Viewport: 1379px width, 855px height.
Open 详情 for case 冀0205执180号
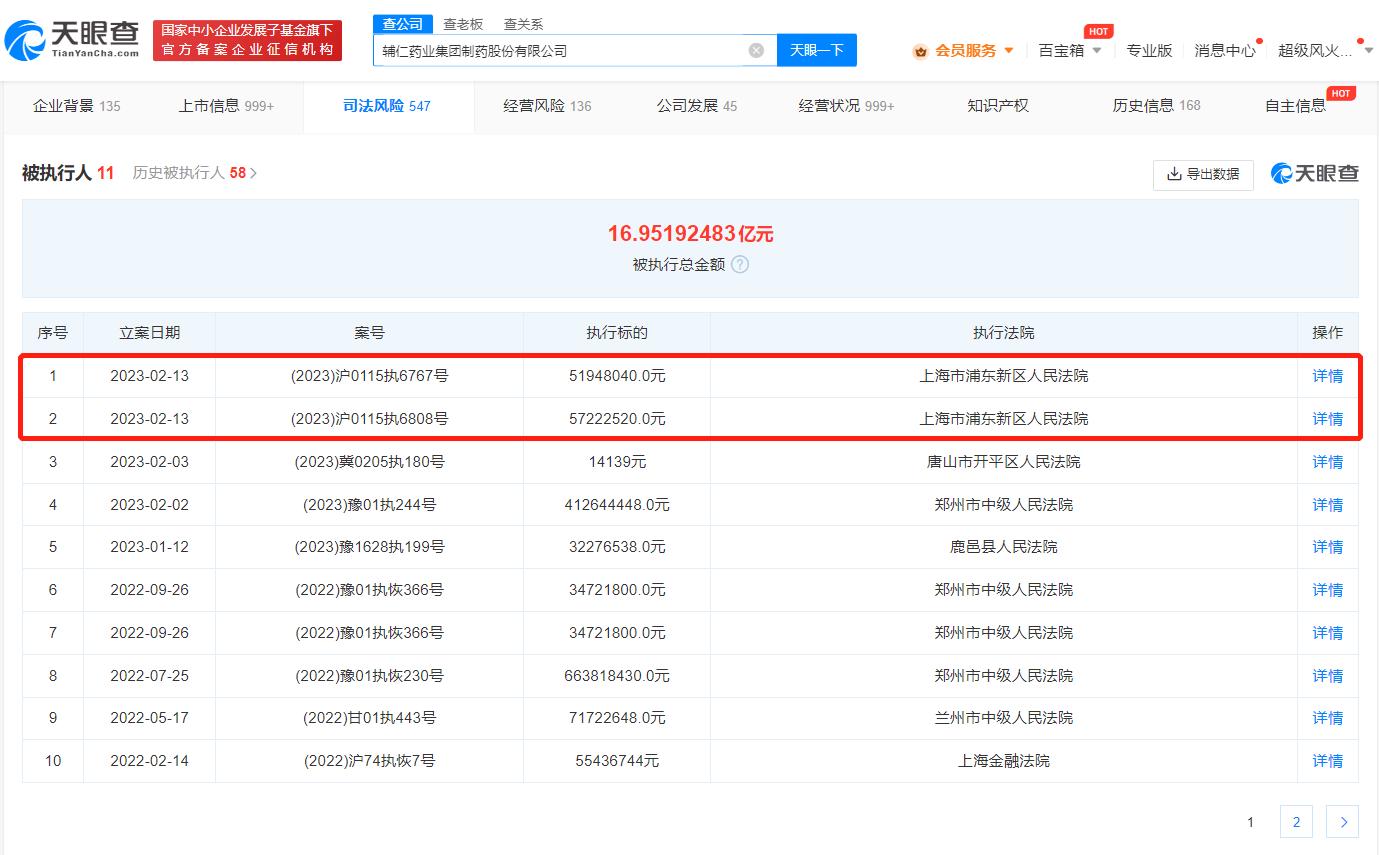(1328, 462)
